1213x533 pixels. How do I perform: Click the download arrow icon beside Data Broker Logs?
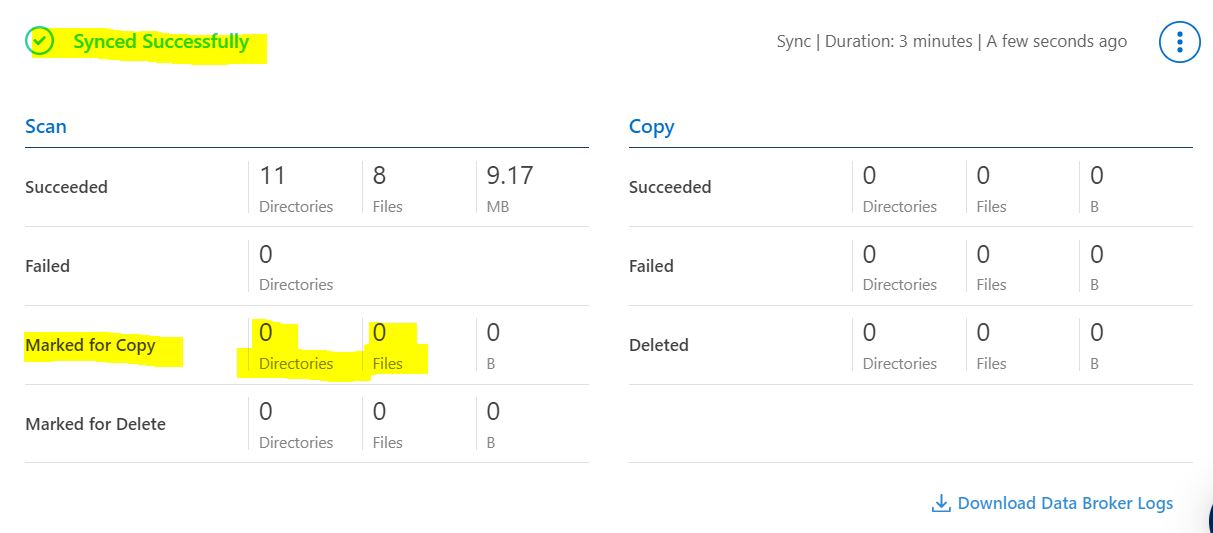[x=940, y=503]
